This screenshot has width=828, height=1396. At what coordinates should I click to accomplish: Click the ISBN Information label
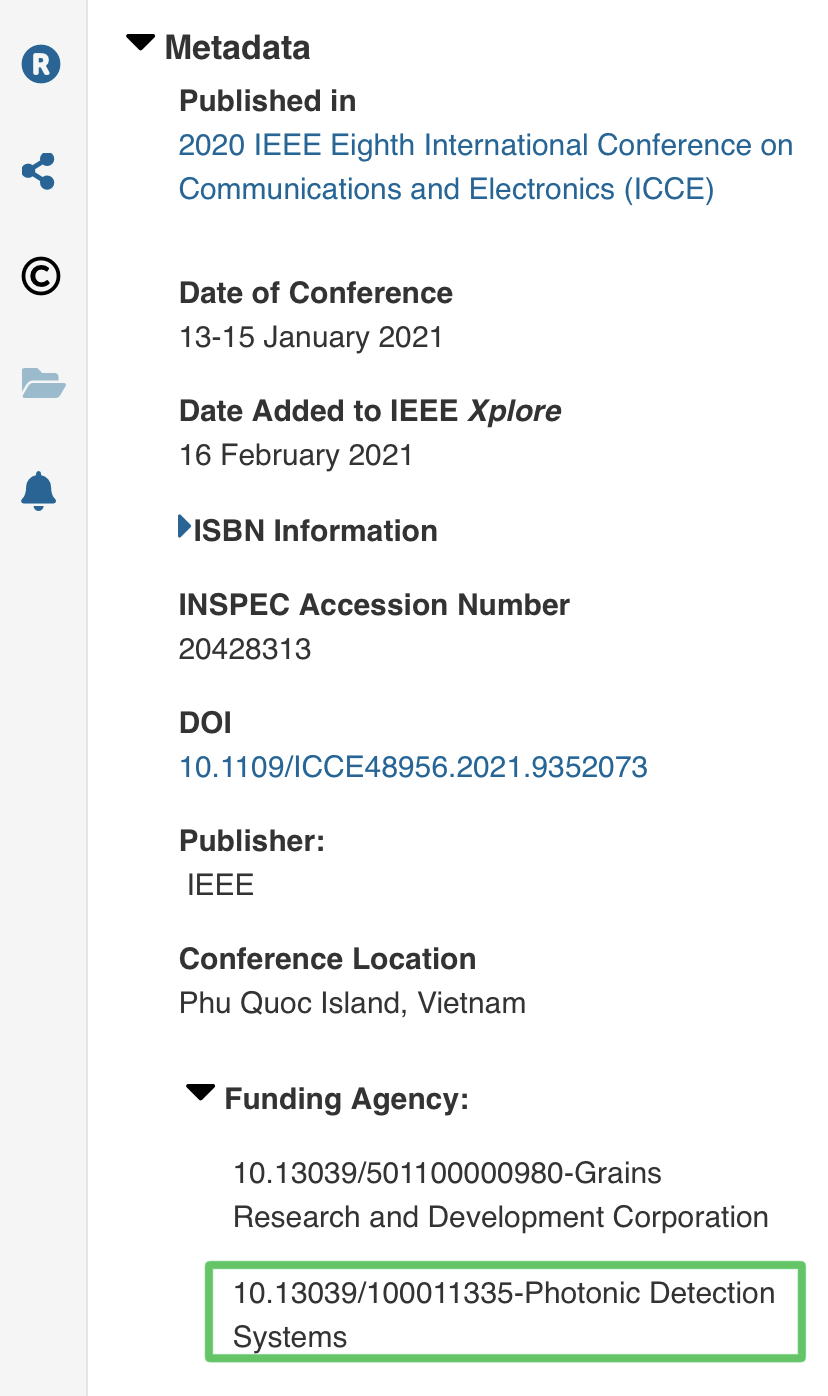(x=315, y=530)
